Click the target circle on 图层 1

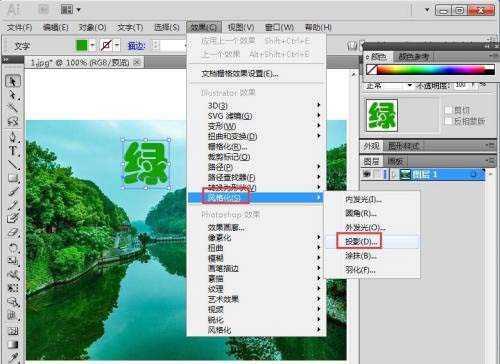pos(473,174)
